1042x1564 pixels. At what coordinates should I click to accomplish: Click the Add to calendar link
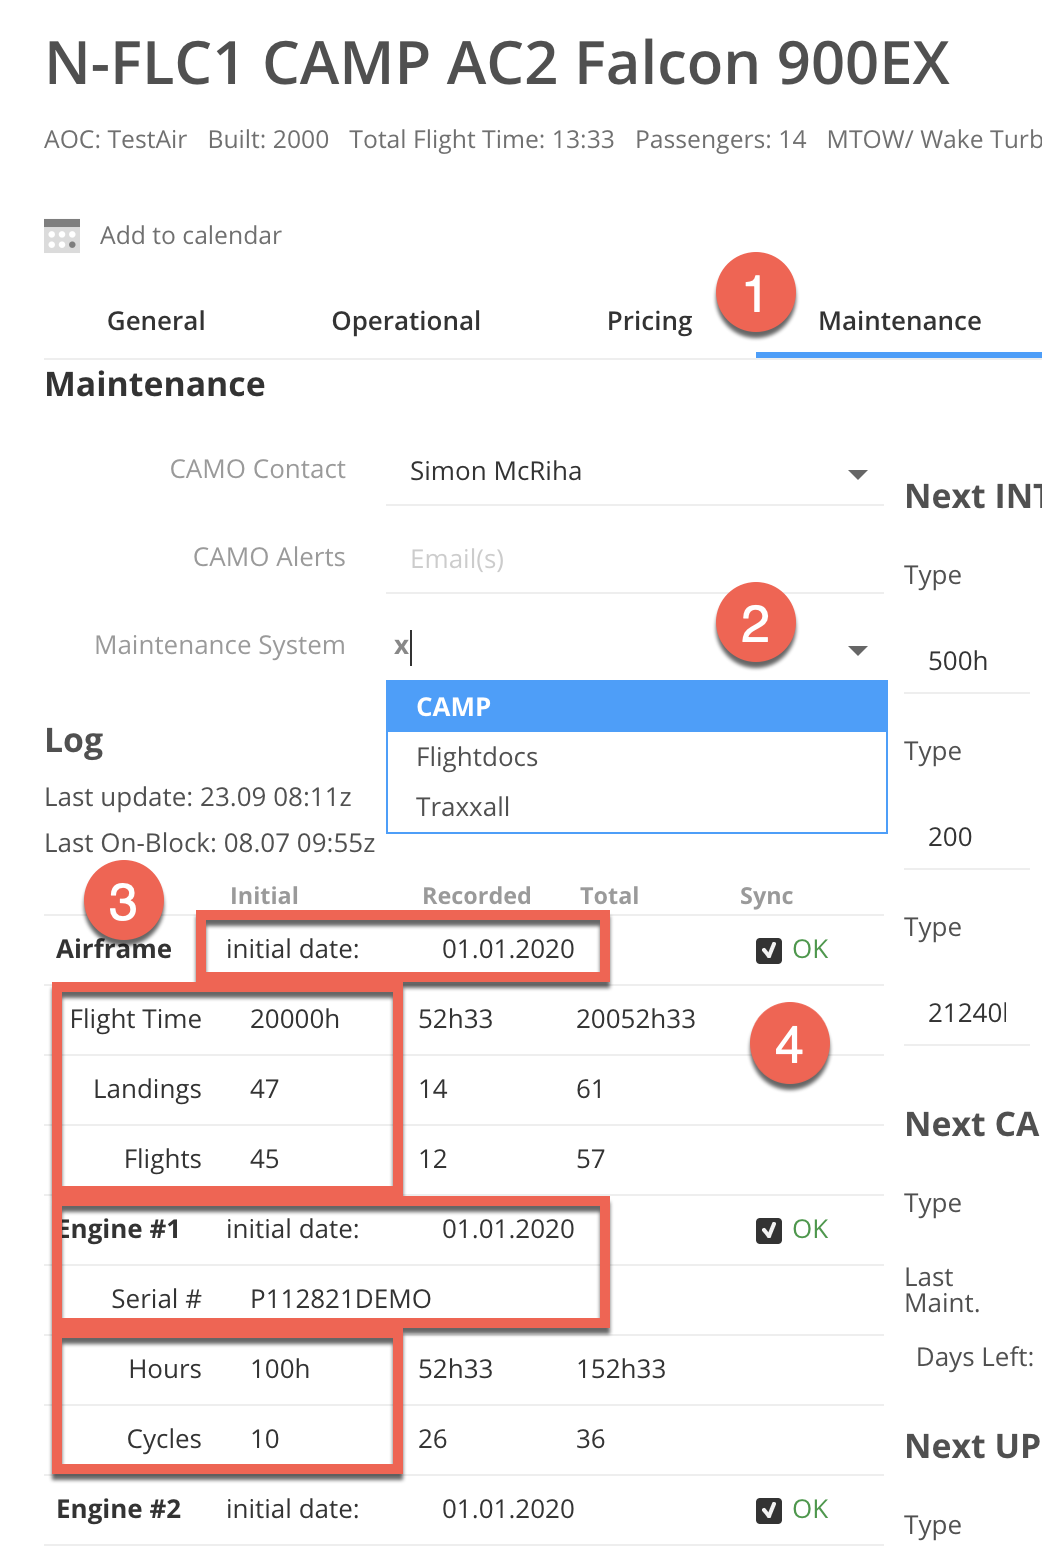click(190, 236)
